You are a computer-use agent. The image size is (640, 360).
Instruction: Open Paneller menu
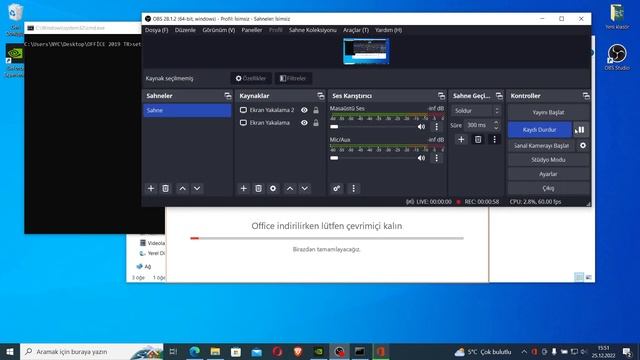252,30
